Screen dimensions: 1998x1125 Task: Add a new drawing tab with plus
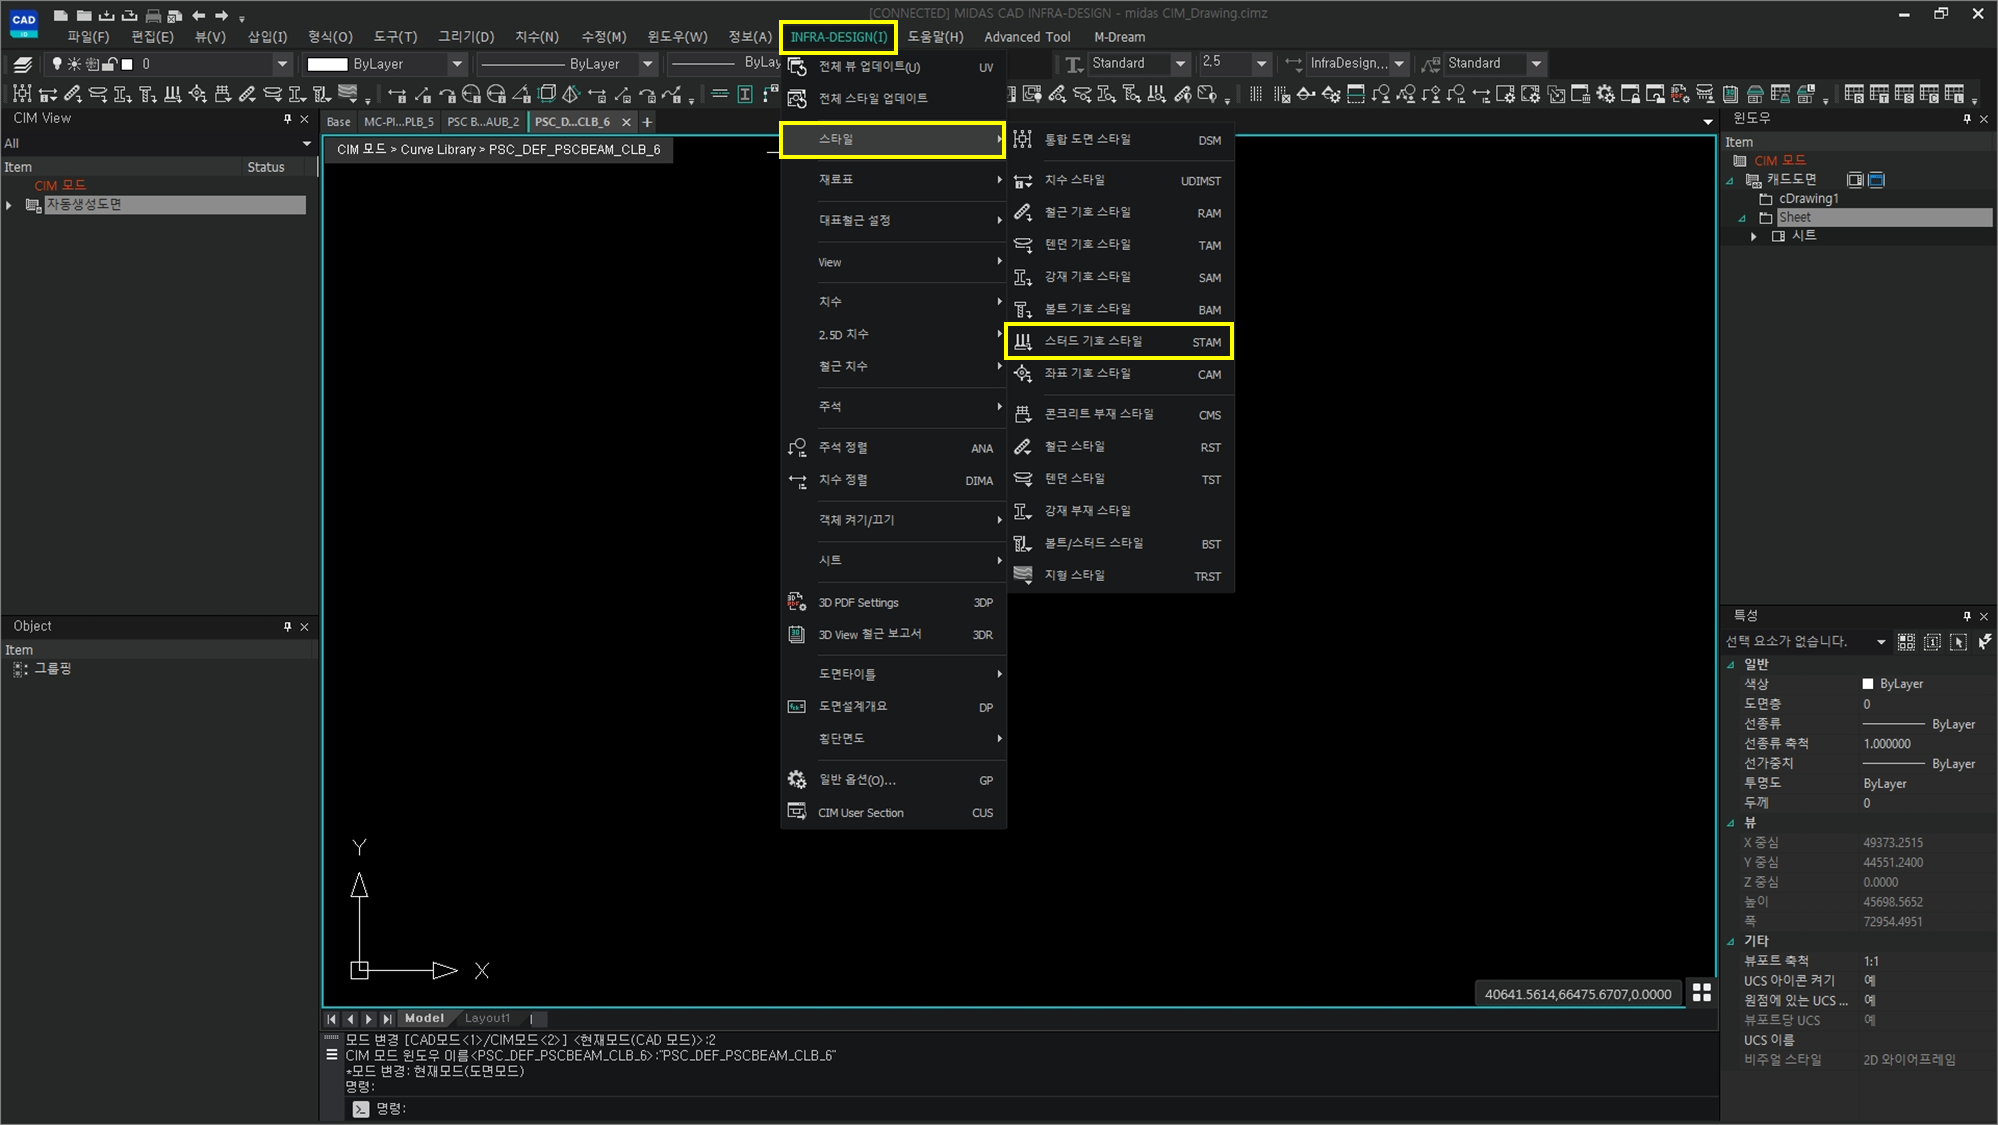point(647,122)
